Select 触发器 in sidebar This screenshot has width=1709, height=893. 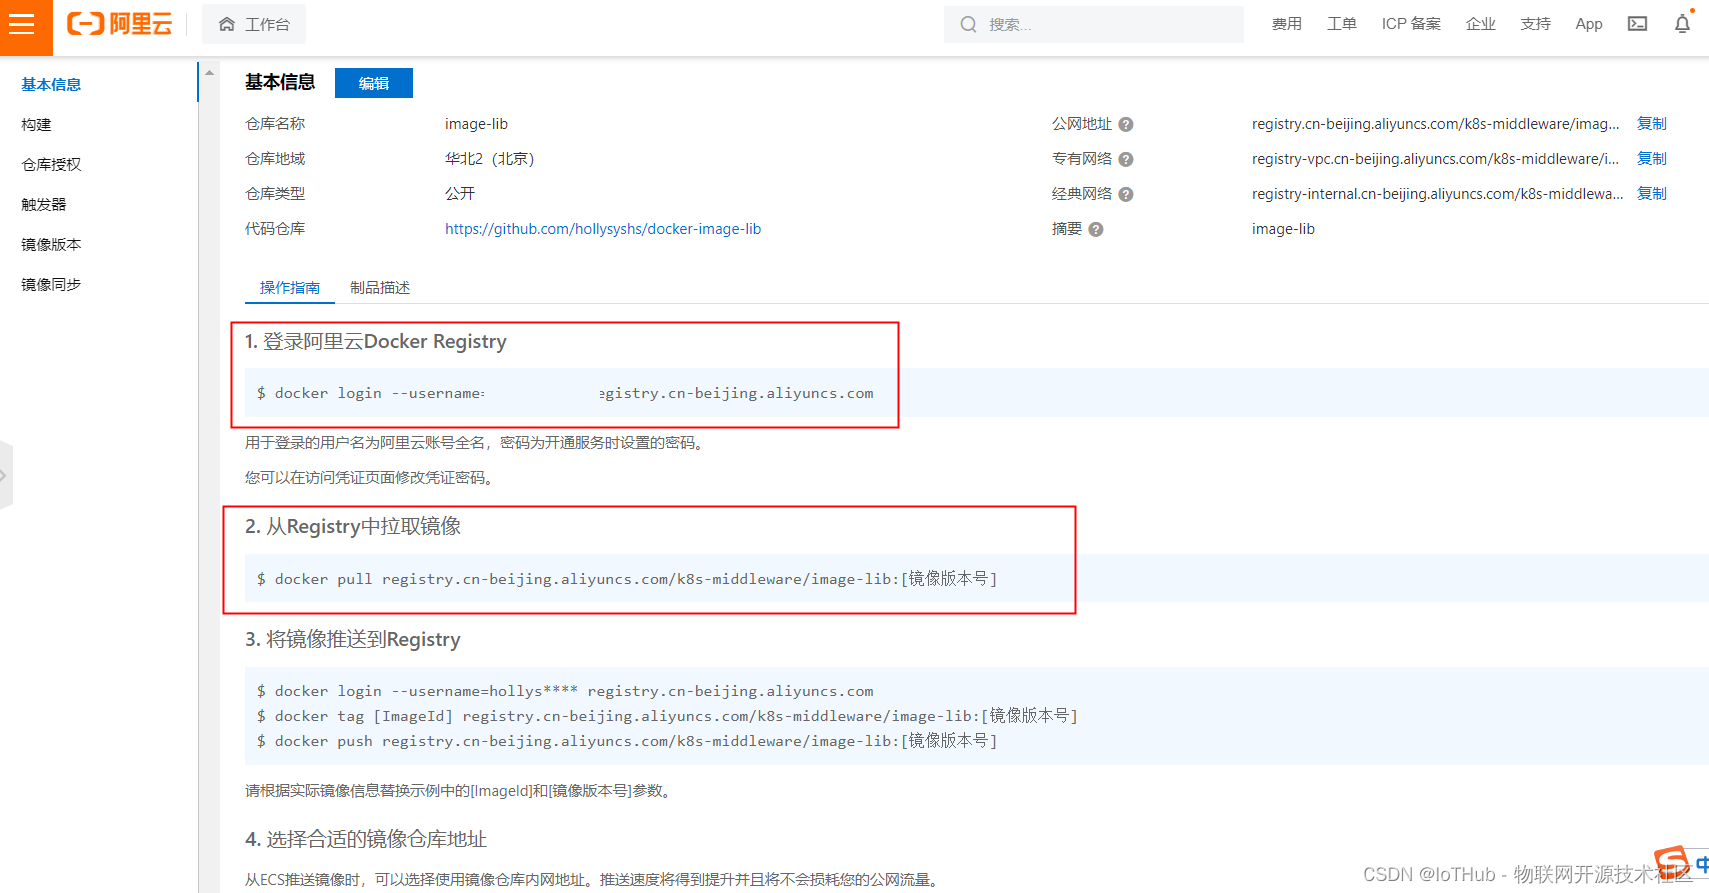[x=44, y=204]
